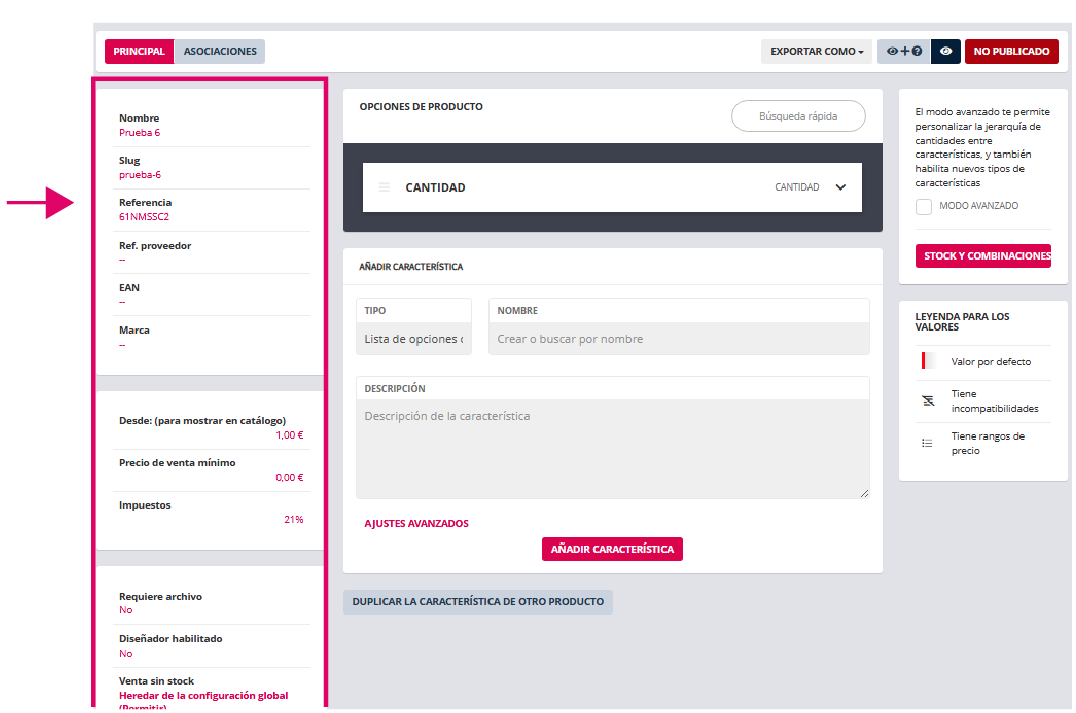Open Stock y Combinaciones
The height and width of the screenshot is (713, 1076).
(x=983, y=256)
